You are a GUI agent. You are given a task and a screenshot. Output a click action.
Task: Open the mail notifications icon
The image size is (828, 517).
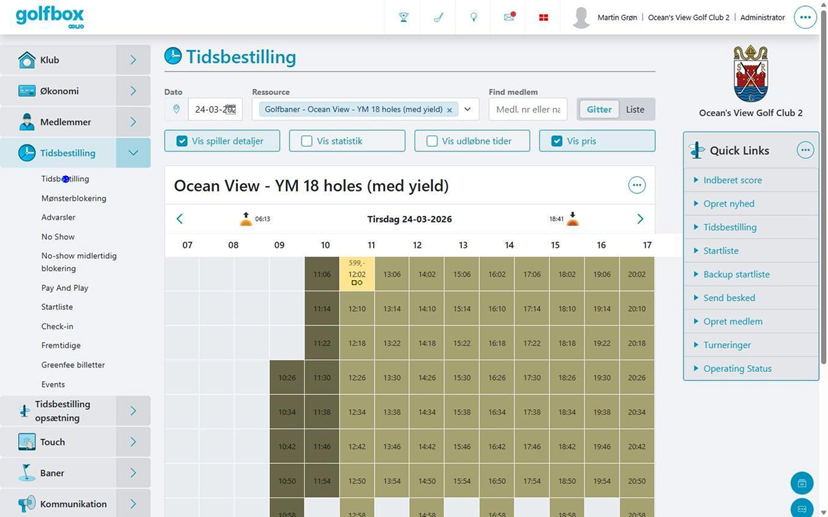(x=509, y=17)
